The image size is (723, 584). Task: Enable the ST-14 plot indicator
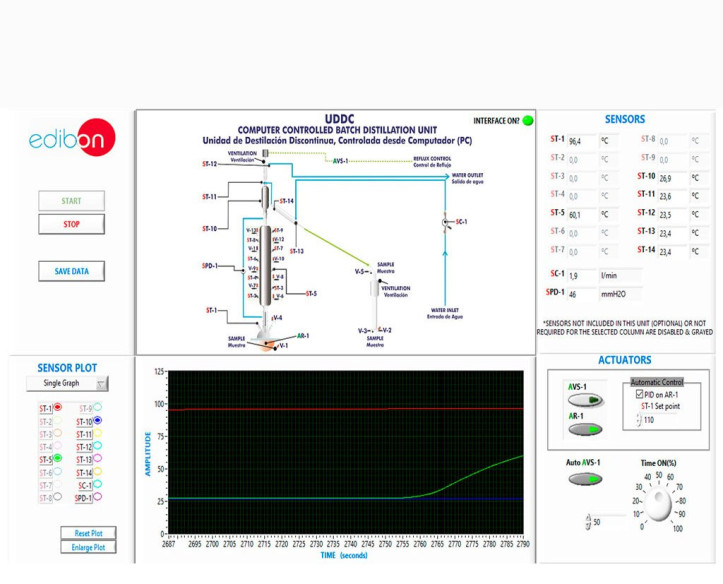pos(97,472)
